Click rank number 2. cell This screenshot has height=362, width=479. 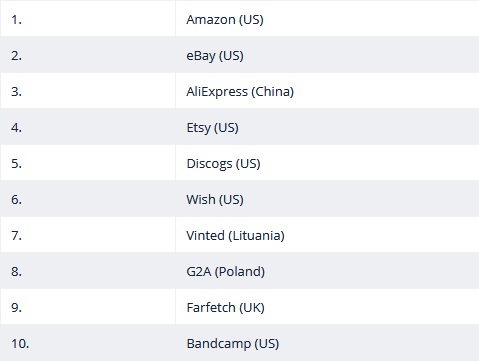click(x=17, y=56)
